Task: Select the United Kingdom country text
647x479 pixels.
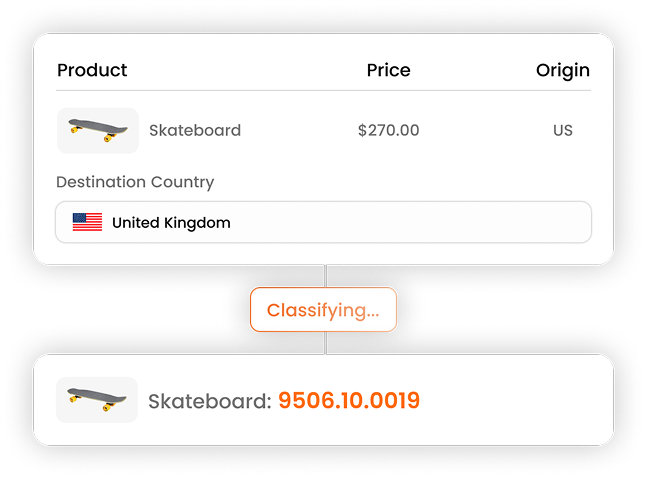Action: pyautogui.click(x=171, y=223)
